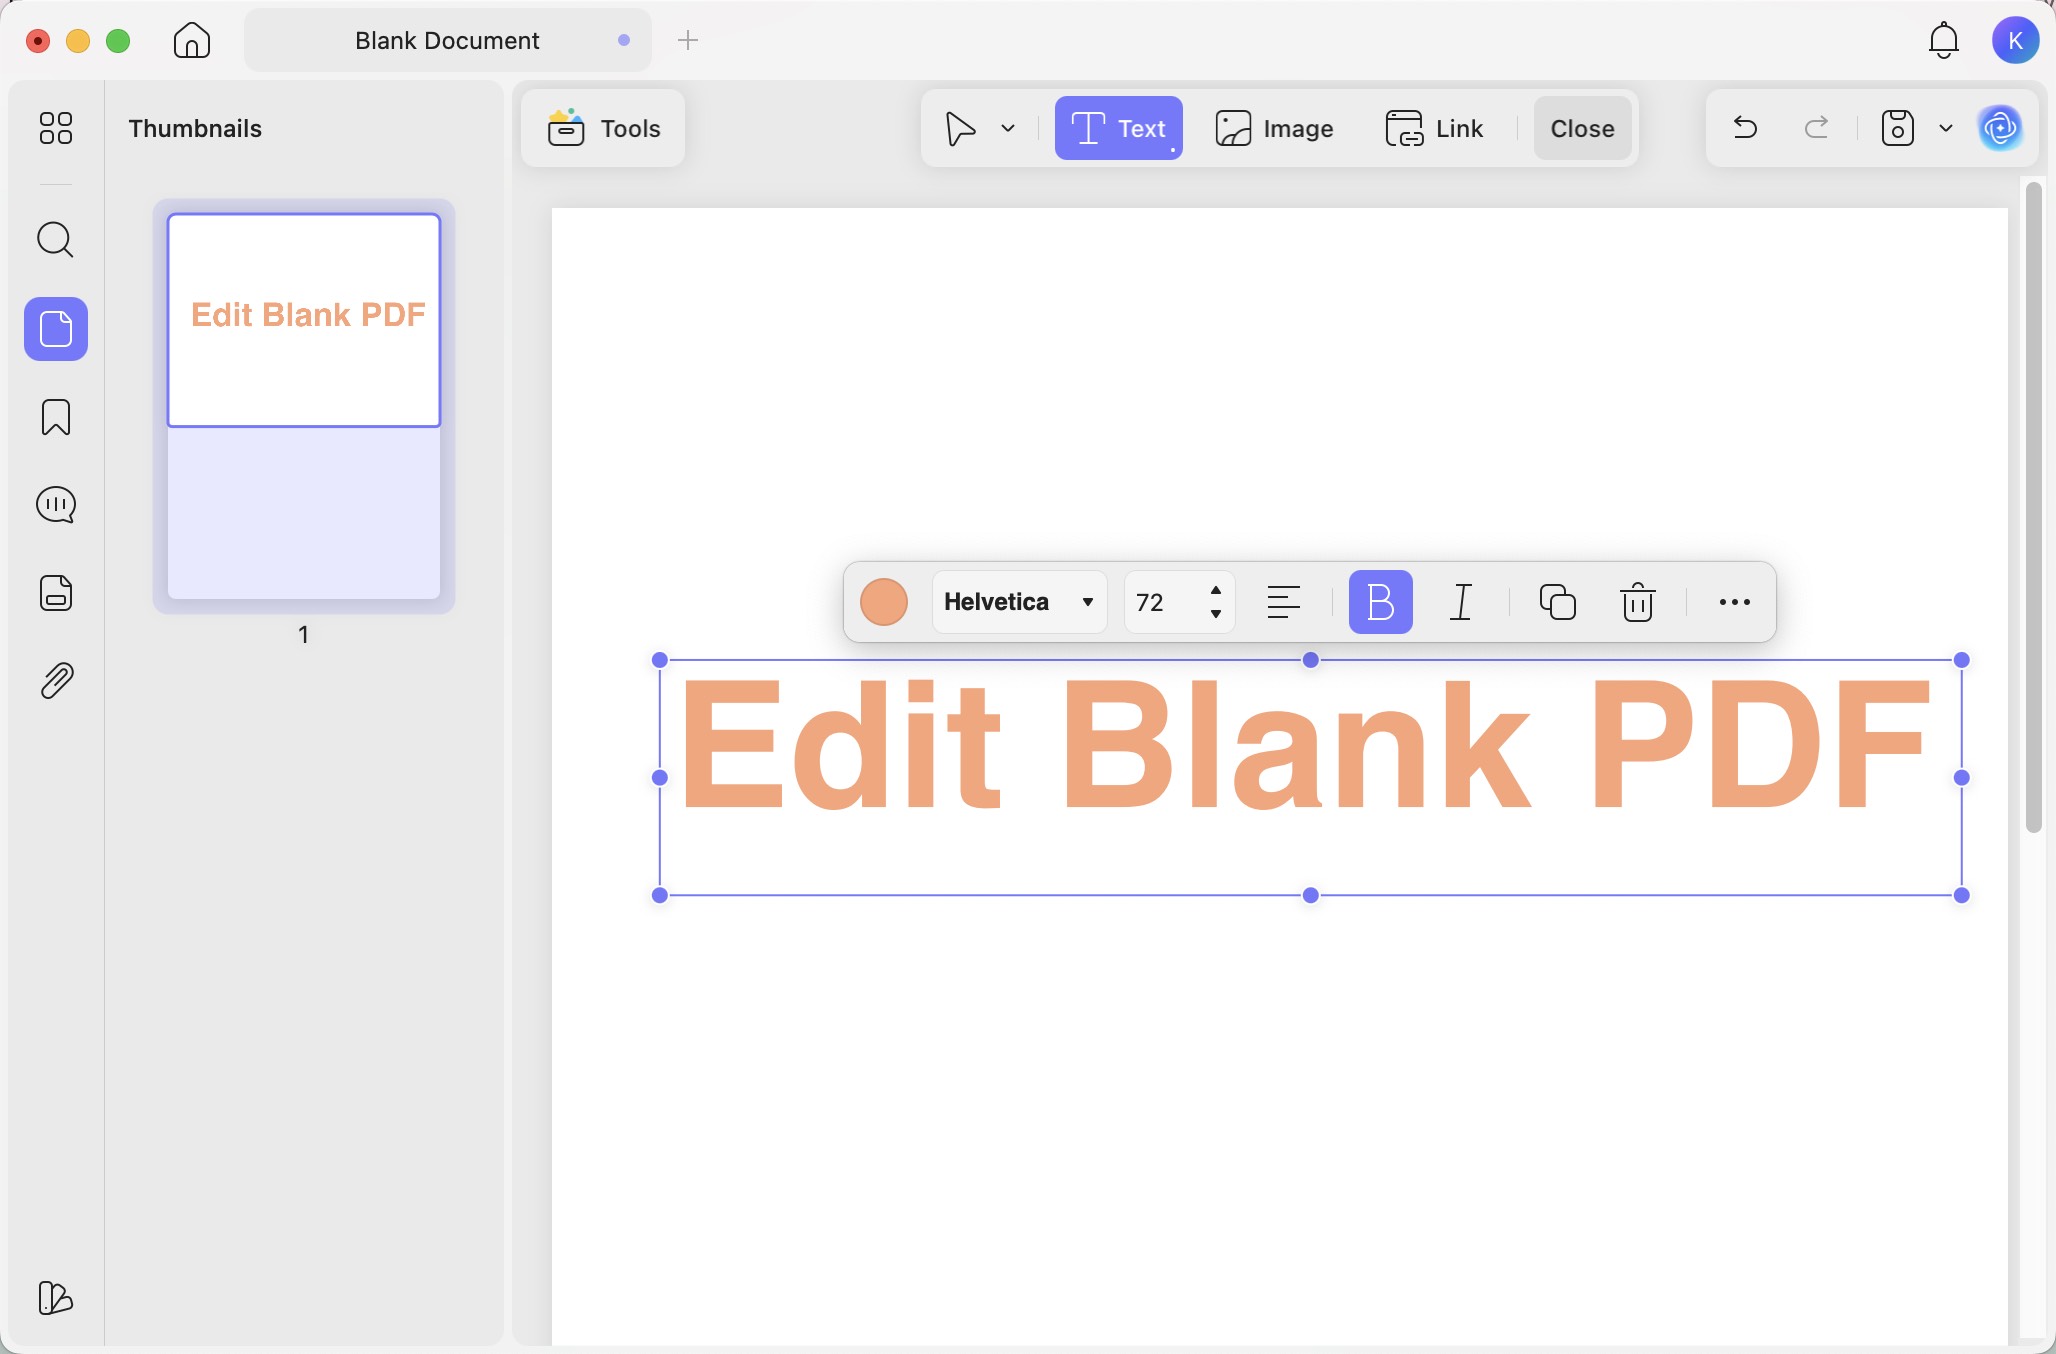Click the vertical scrollbar thumb

point(2033,506)
